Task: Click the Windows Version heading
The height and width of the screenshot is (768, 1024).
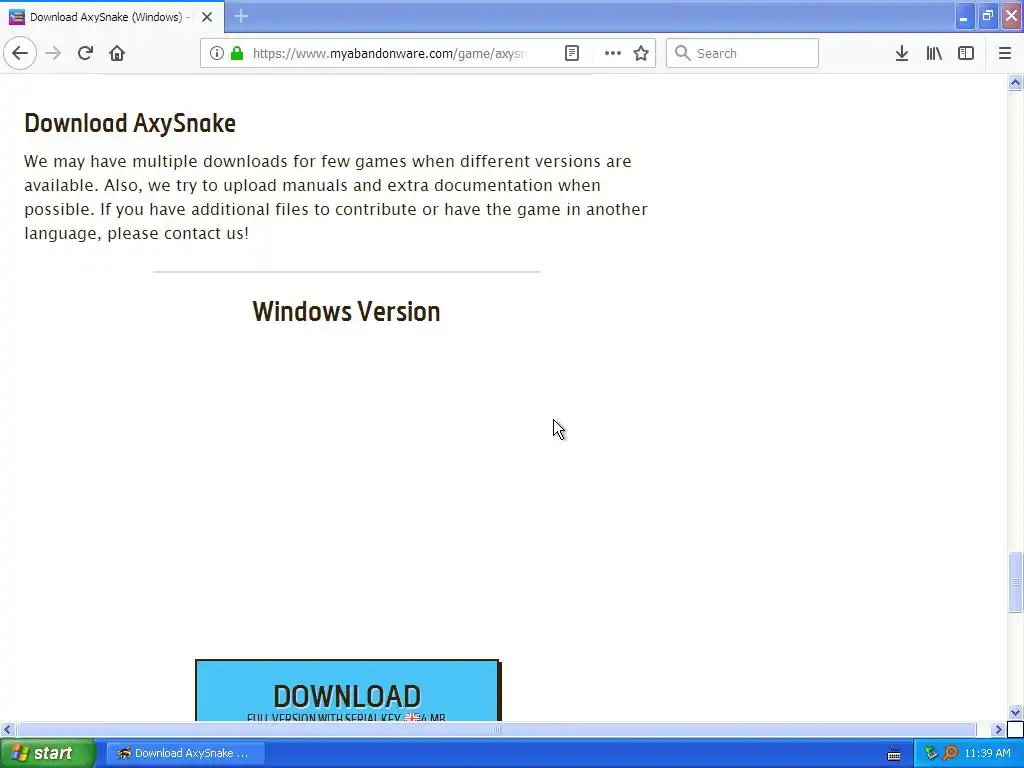Action: [x=346, y=312]
